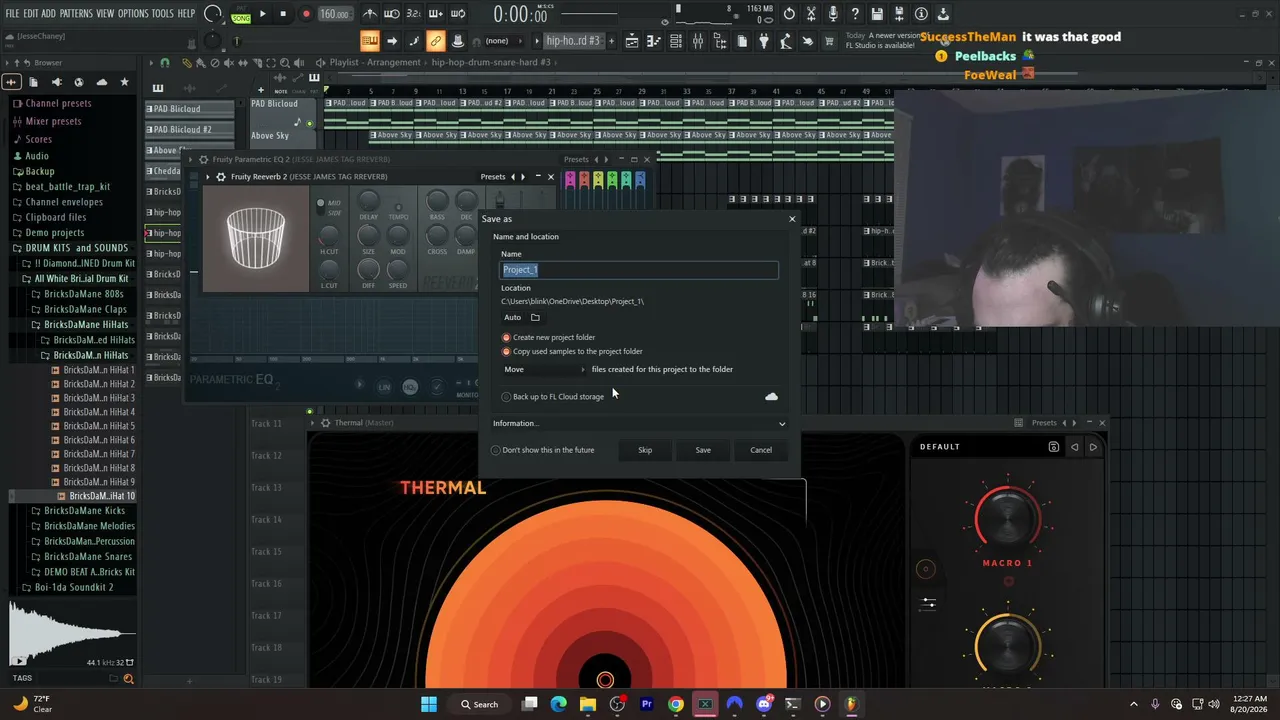This screenshot has height=720, width=1280.
Task: Click the Skip button
Action: point(645,450)
